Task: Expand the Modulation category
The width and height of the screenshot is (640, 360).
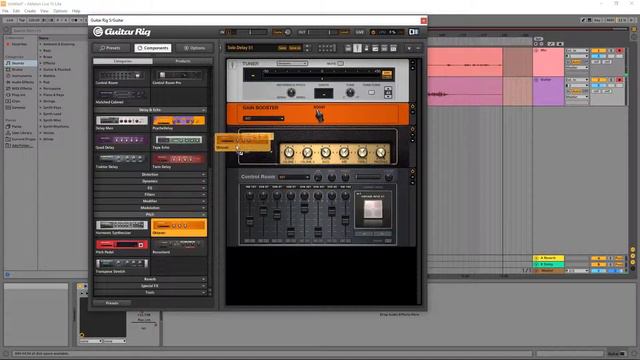Action: (x=150, y=208)
